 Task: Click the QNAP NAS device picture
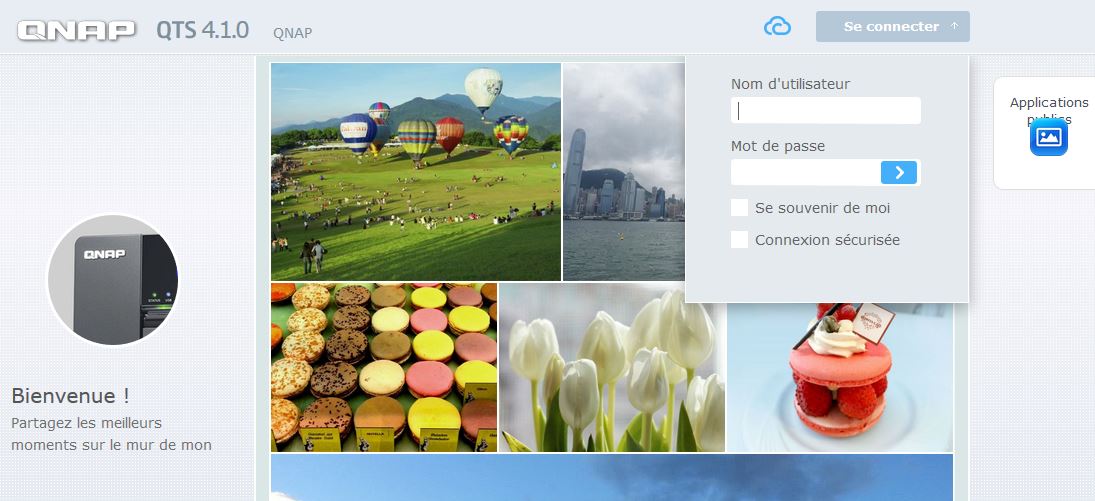click(x=113, y=279)
